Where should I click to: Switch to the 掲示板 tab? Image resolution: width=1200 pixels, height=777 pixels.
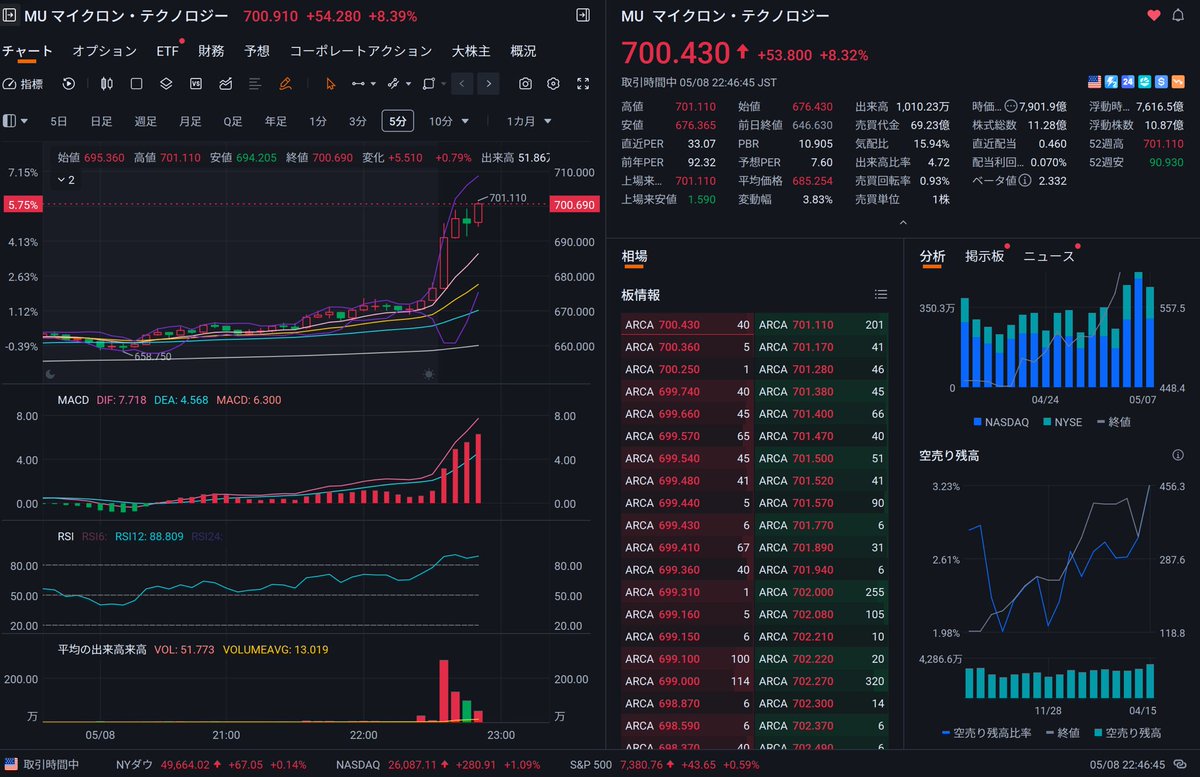[x=984, y=256]
